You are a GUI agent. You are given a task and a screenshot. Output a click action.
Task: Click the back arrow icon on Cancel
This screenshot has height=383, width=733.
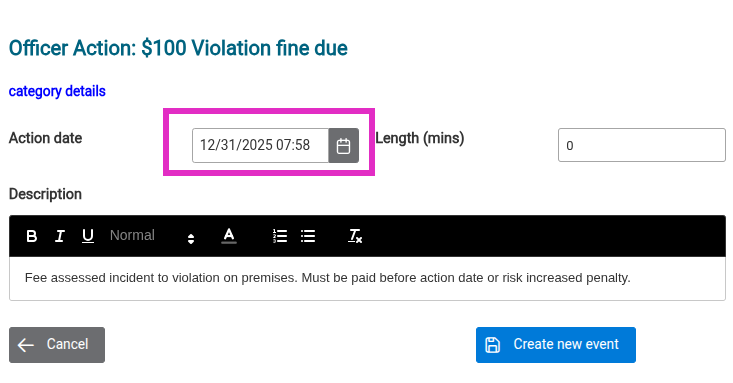click(x=26, y=345)
